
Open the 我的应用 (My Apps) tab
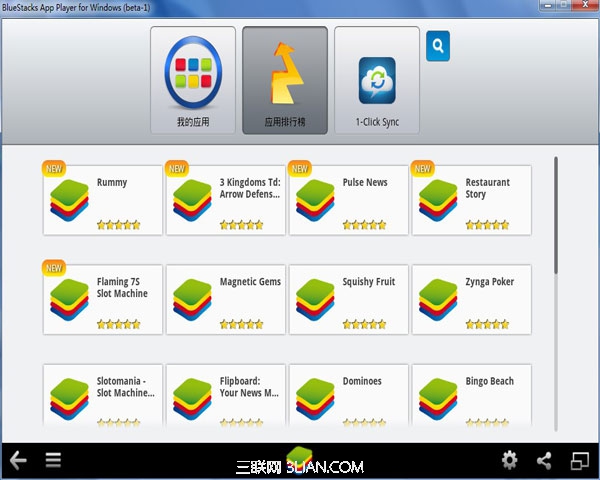(x=193, y=80)
